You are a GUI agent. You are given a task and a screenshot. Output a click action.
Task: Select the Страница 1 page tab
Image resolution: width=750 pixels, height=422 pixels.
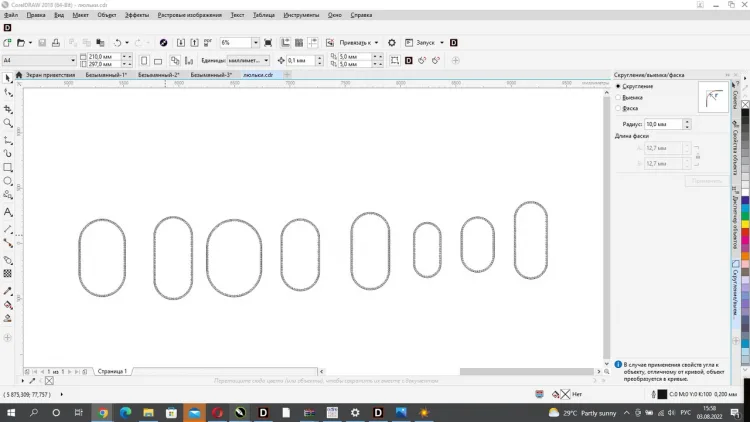[112, 371]
